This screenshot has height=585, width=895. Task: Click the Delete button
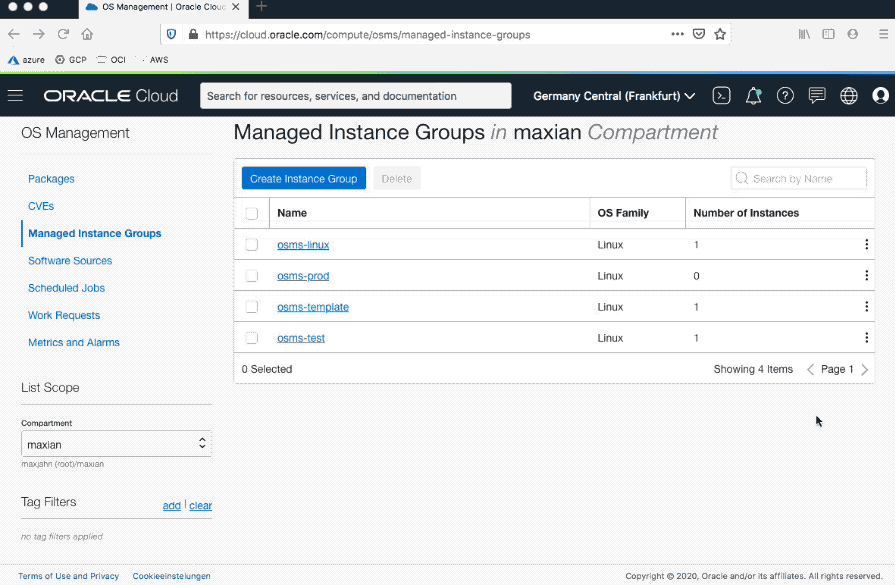(397, 179)
